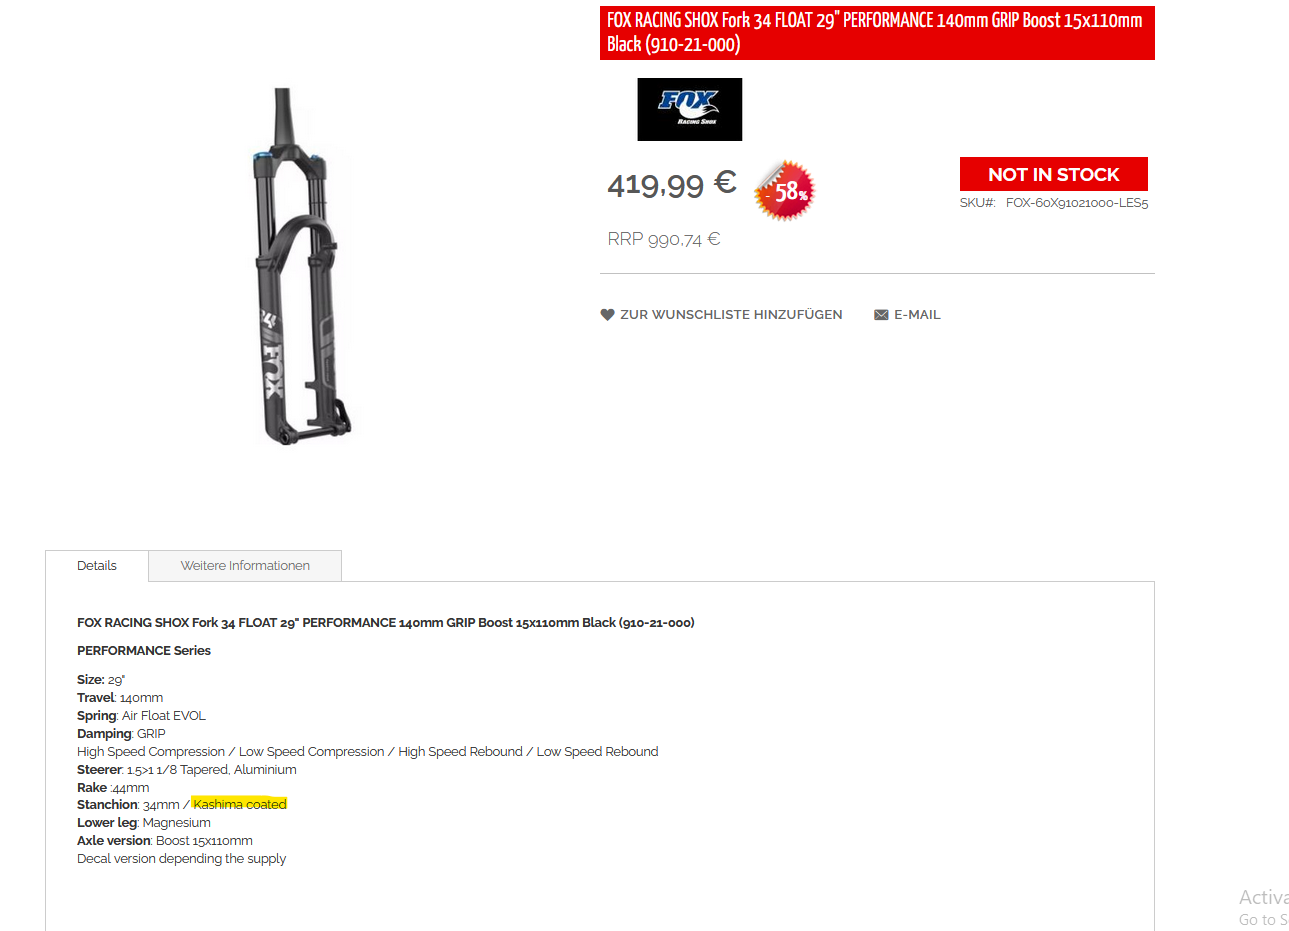Click the Decal version supply note
The image size is (1289, 931).
click(182, 859)
